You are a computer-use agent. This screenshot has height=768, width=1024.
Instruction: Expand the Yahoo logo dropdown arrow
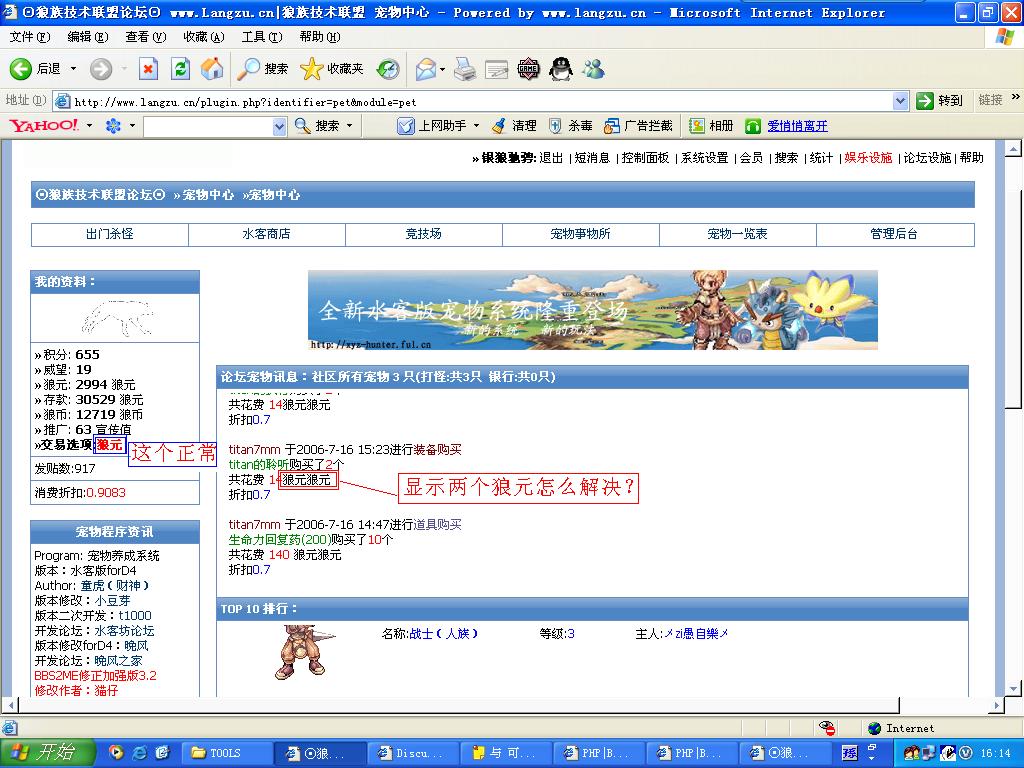pyautogui.click(x=89, y=125)
